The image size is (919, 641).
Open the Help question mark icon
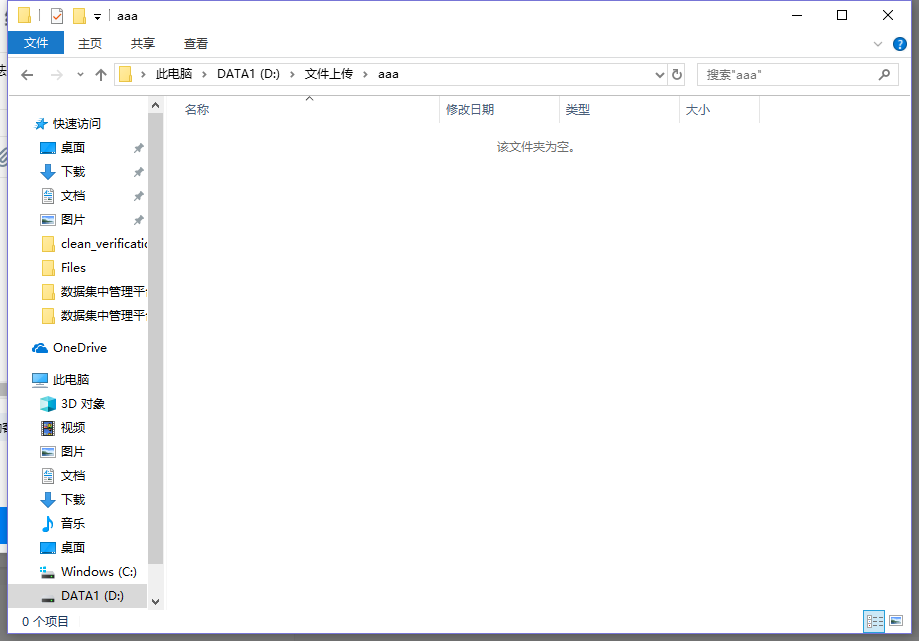[900, 44]
